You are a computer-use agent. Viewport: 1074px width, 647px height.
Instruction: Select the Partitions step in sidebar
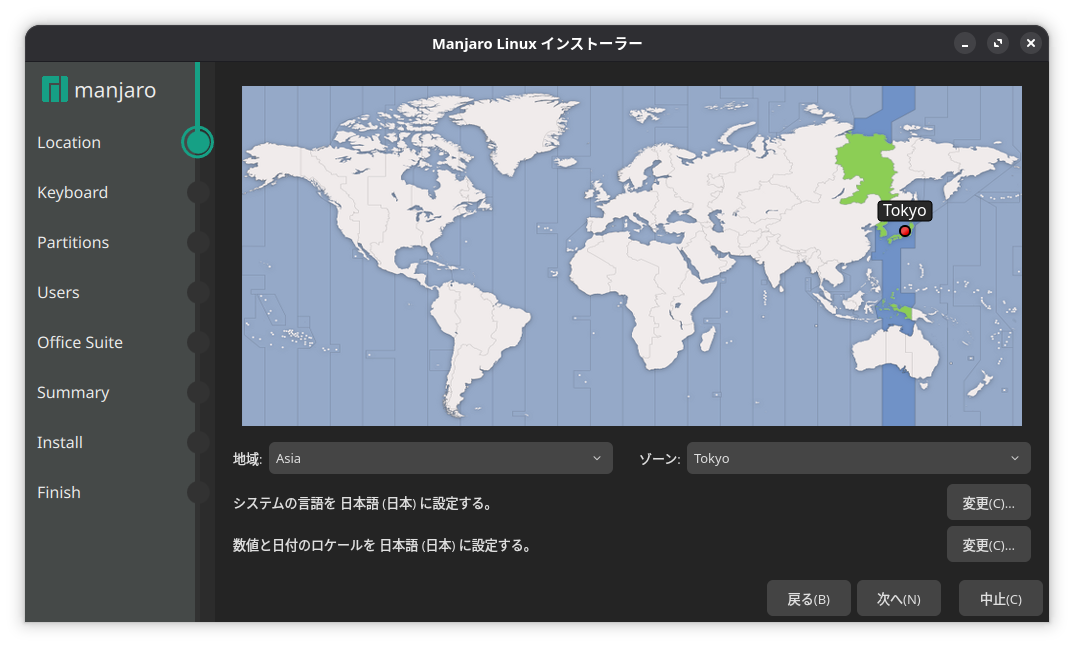[73, 242]
